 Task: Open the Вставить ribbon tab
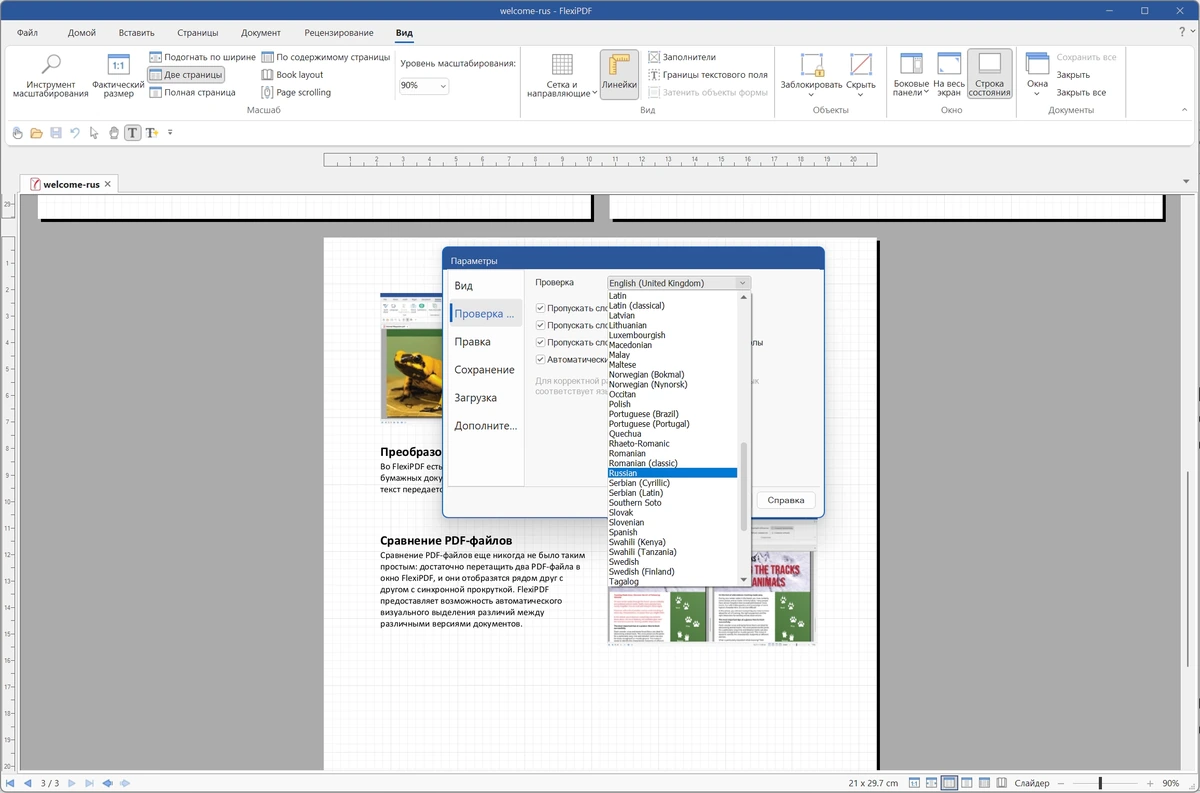tap(136, 33)
